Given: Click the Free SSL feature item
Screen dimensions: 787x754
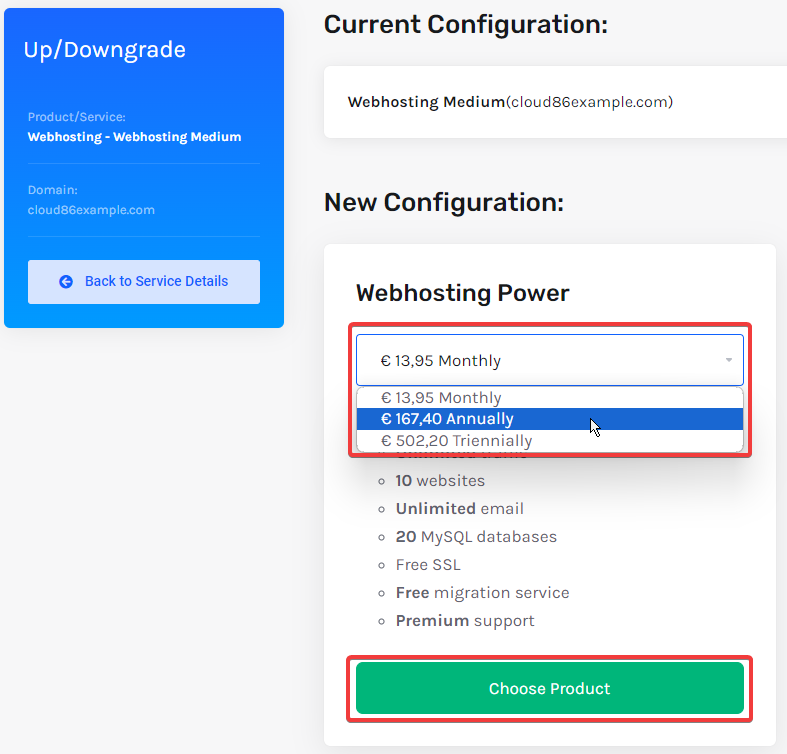Looking at the screenshot, I should coord(428,565).
